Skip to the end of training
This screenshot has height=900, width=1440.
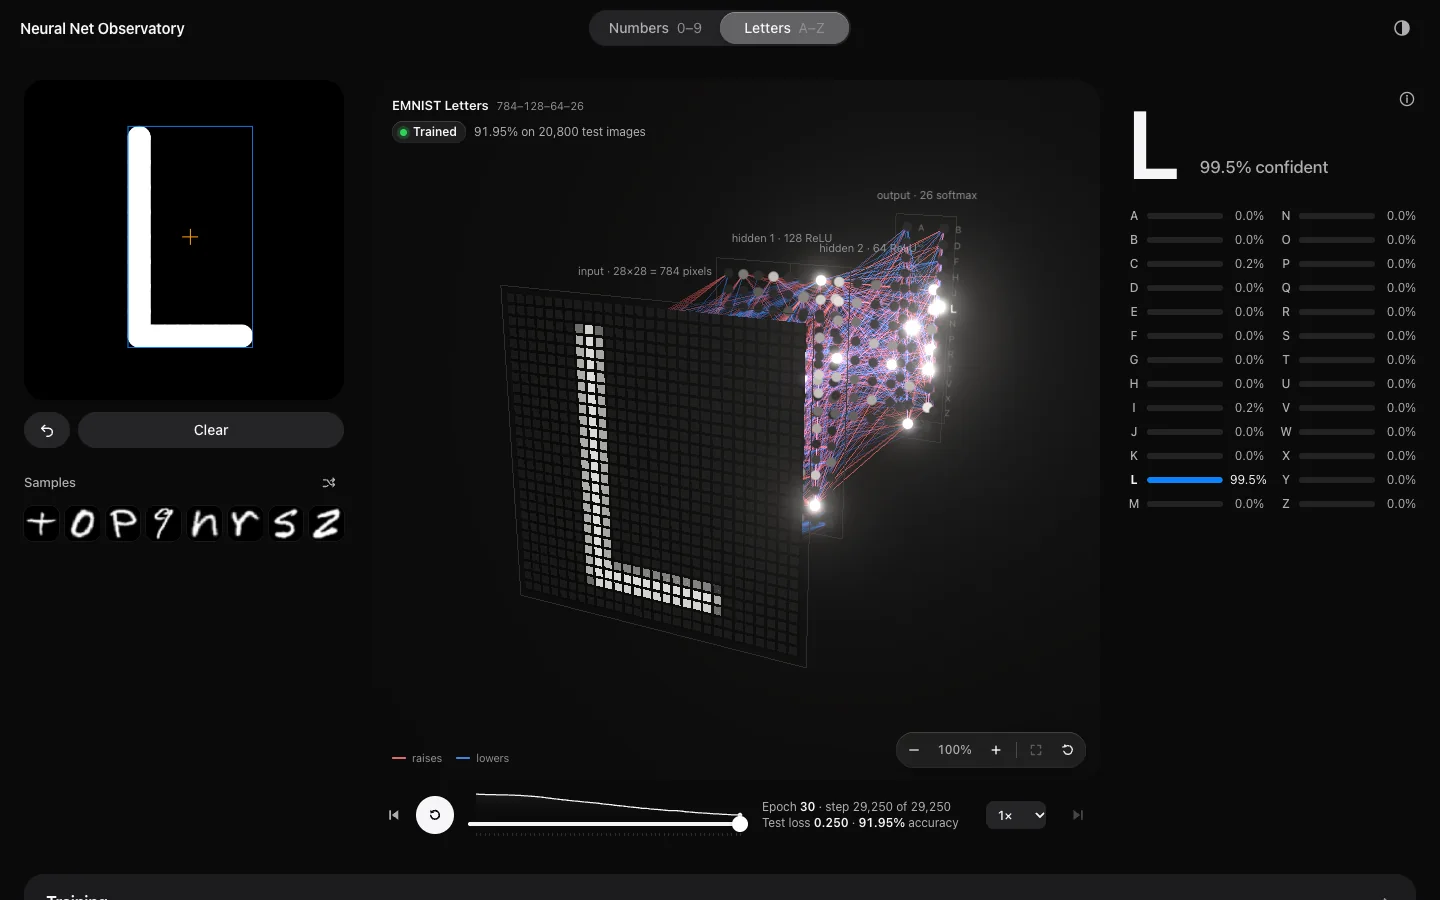pyautogui.click(x=1078, y=815)
